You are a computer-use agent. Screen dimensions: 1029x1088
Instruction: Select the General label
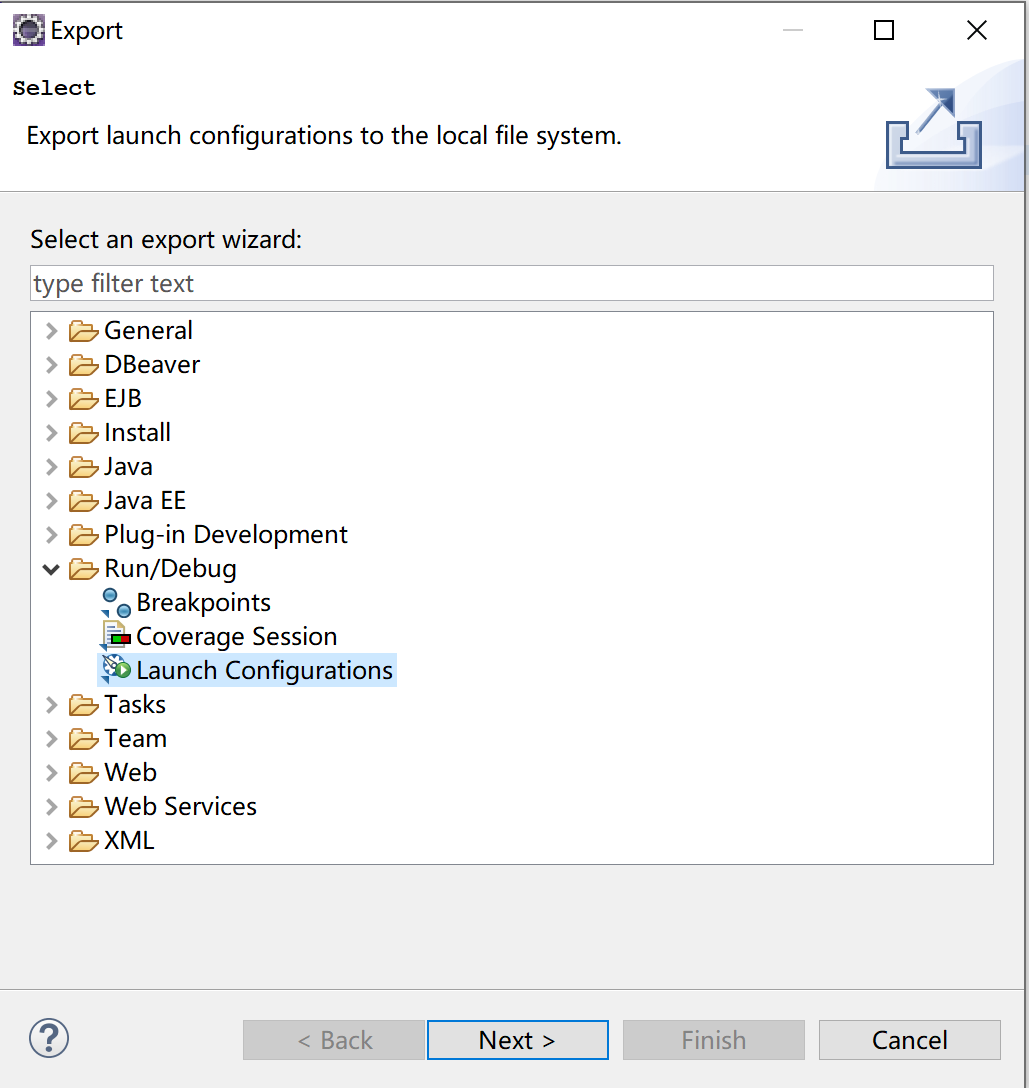point(148,330)
